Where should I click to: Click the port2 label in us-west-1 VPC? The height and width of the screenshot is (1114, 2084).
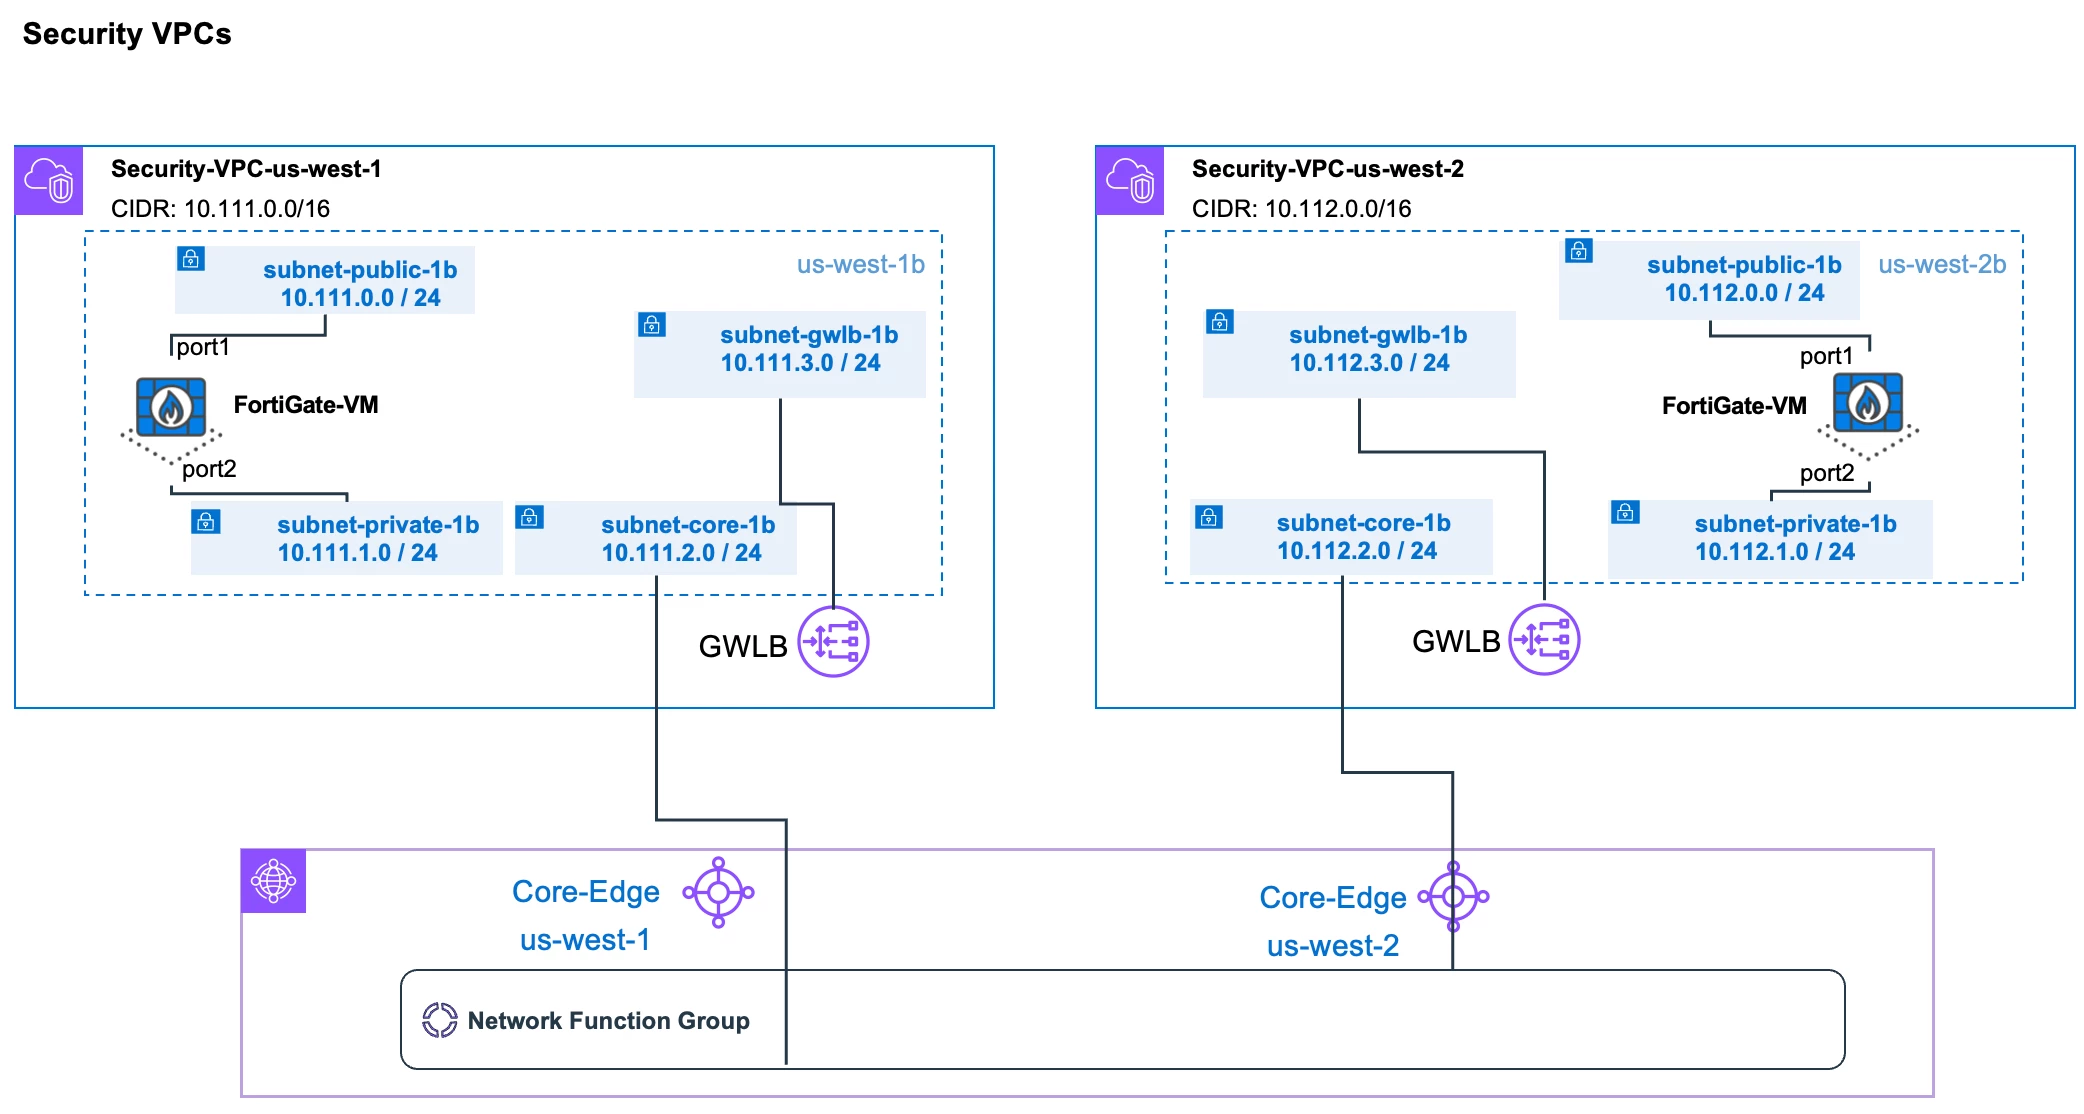click(209, 469)
